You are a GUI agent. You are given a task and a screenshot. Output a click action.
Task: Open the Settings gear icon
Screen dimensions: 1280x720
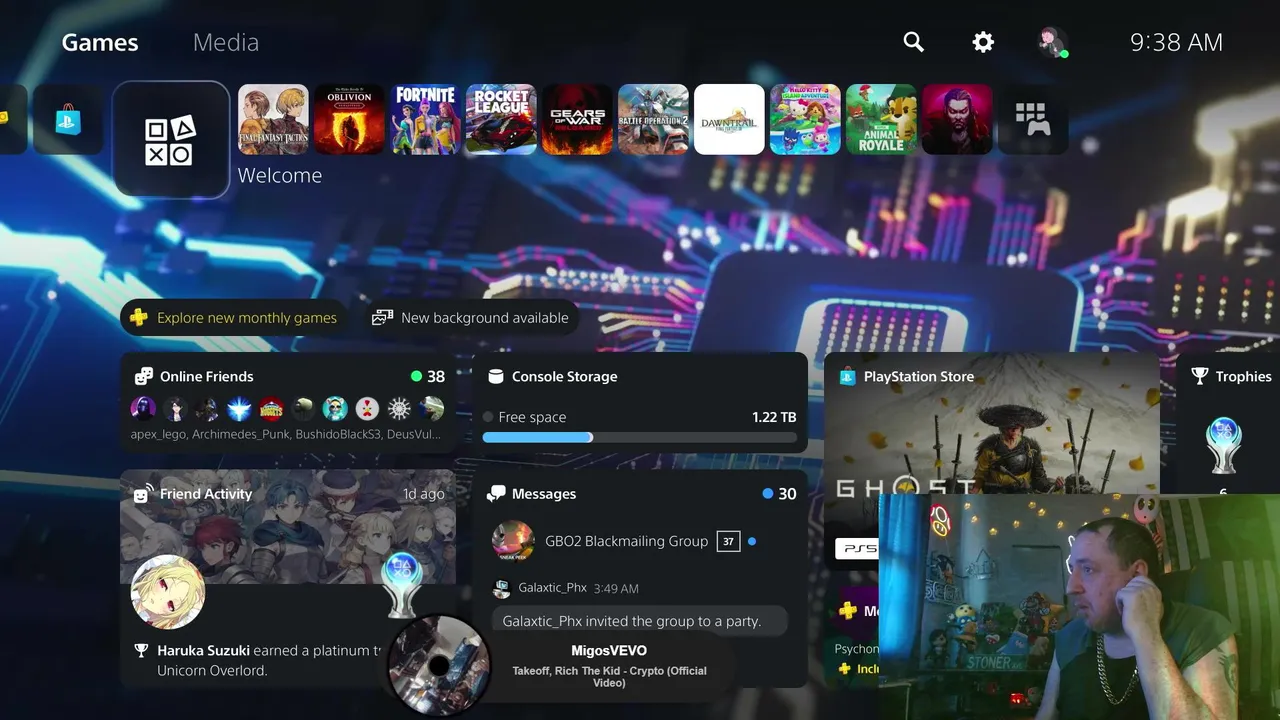point(983,42)
